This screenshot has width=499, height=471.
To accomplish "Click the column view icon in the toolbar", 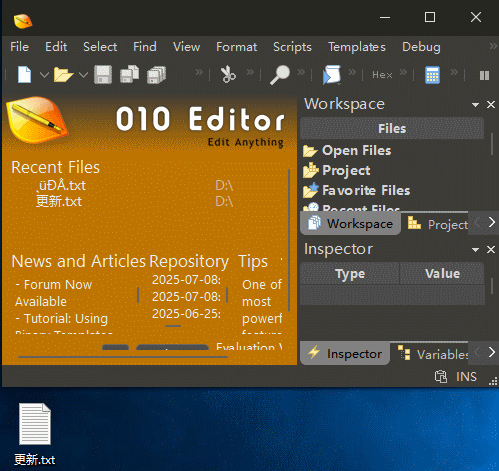I will pos(484,75).
